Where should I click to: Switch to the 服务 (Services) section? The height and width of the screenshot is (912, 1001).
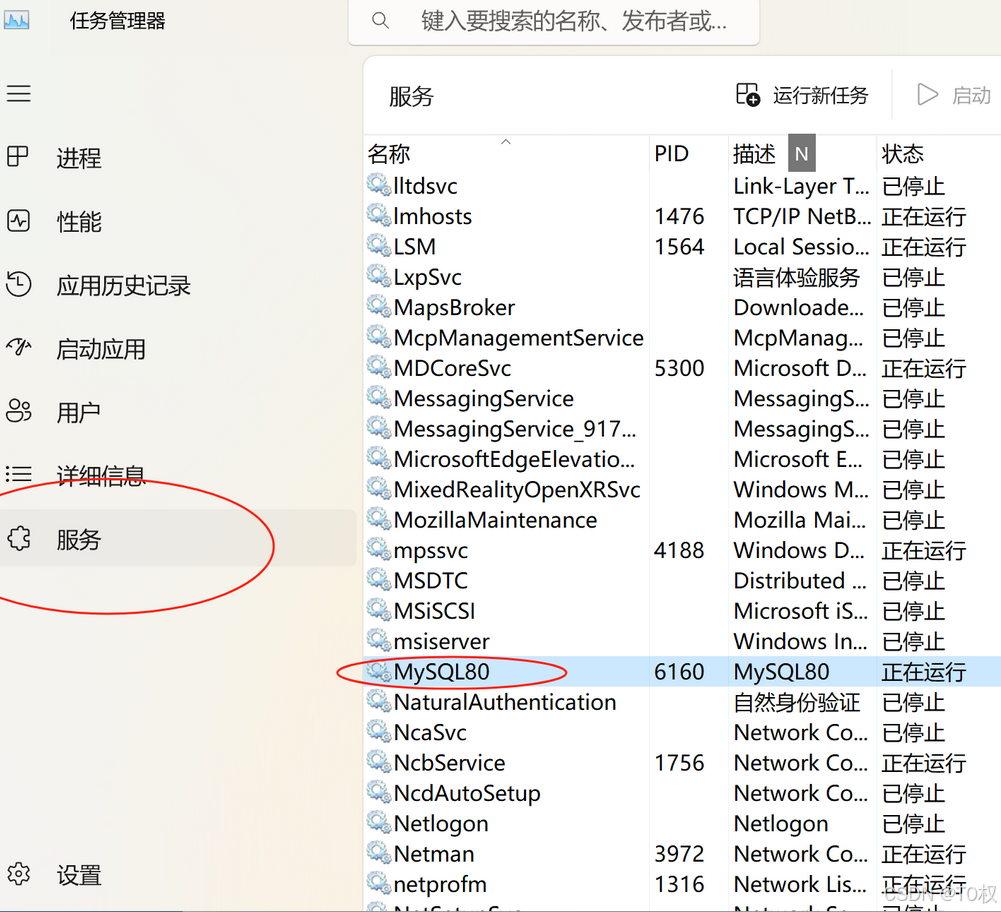pos(80,540)
